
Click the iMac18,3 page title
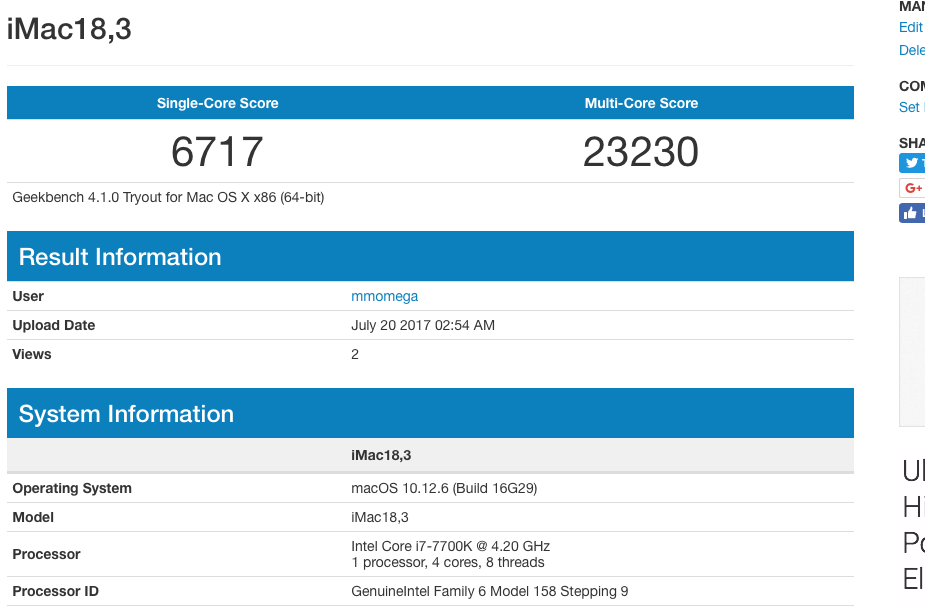69,28
